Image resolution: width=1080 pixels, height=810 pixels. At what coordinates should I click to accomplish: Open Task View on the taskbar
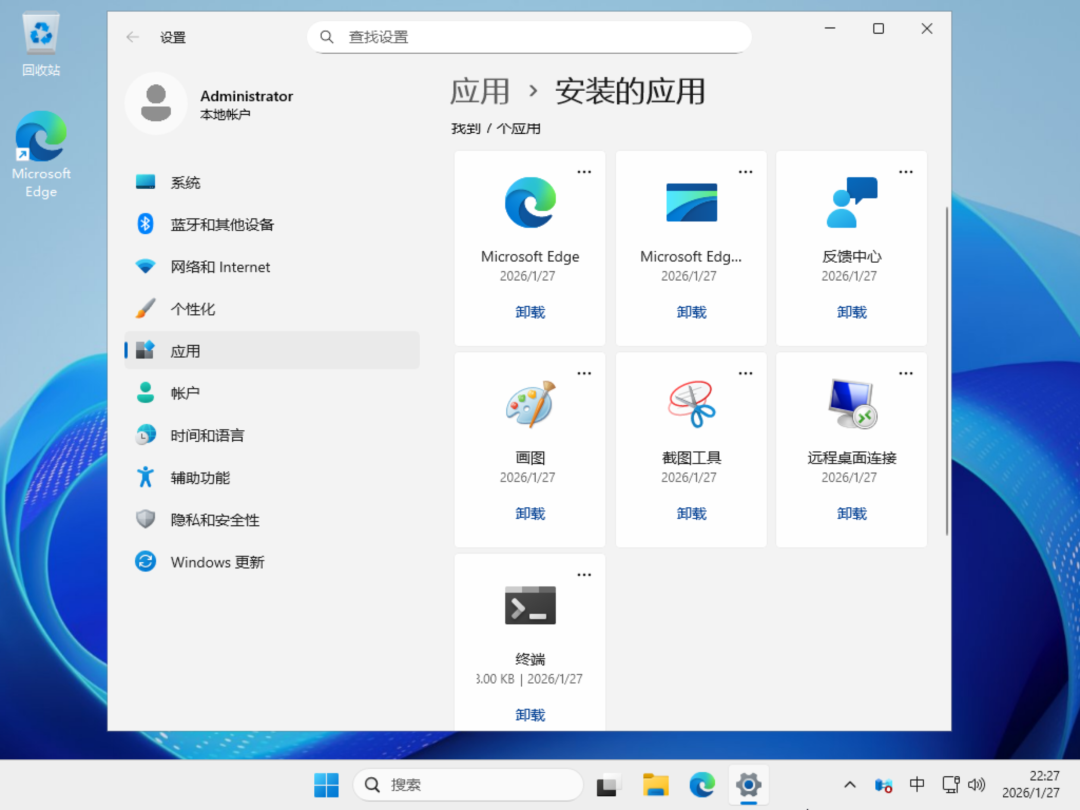[607, 785]
